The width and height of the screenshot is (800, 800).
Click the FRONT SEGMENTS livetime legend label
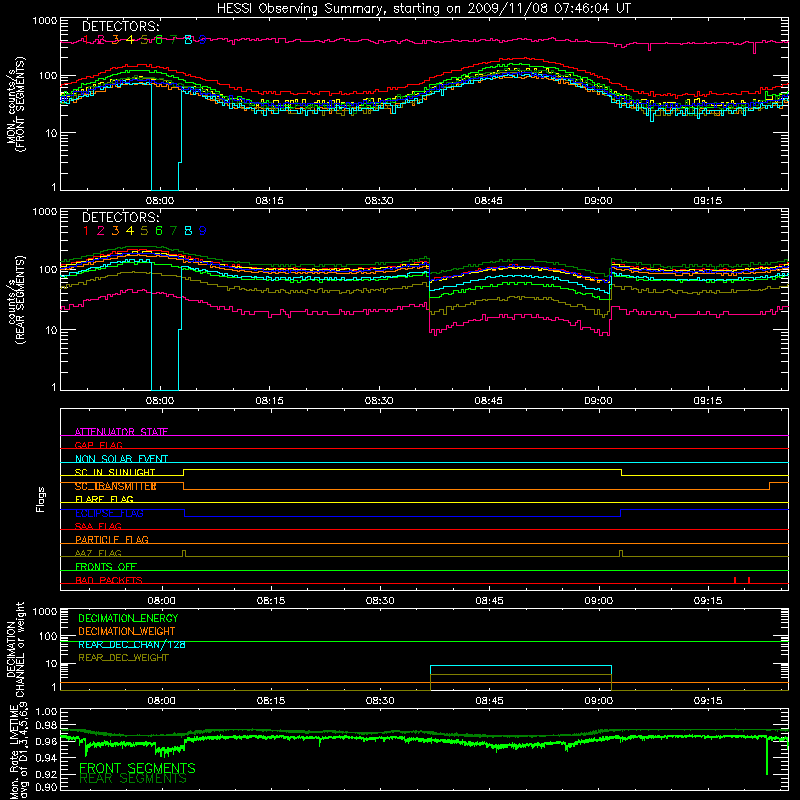click(137, 768)
